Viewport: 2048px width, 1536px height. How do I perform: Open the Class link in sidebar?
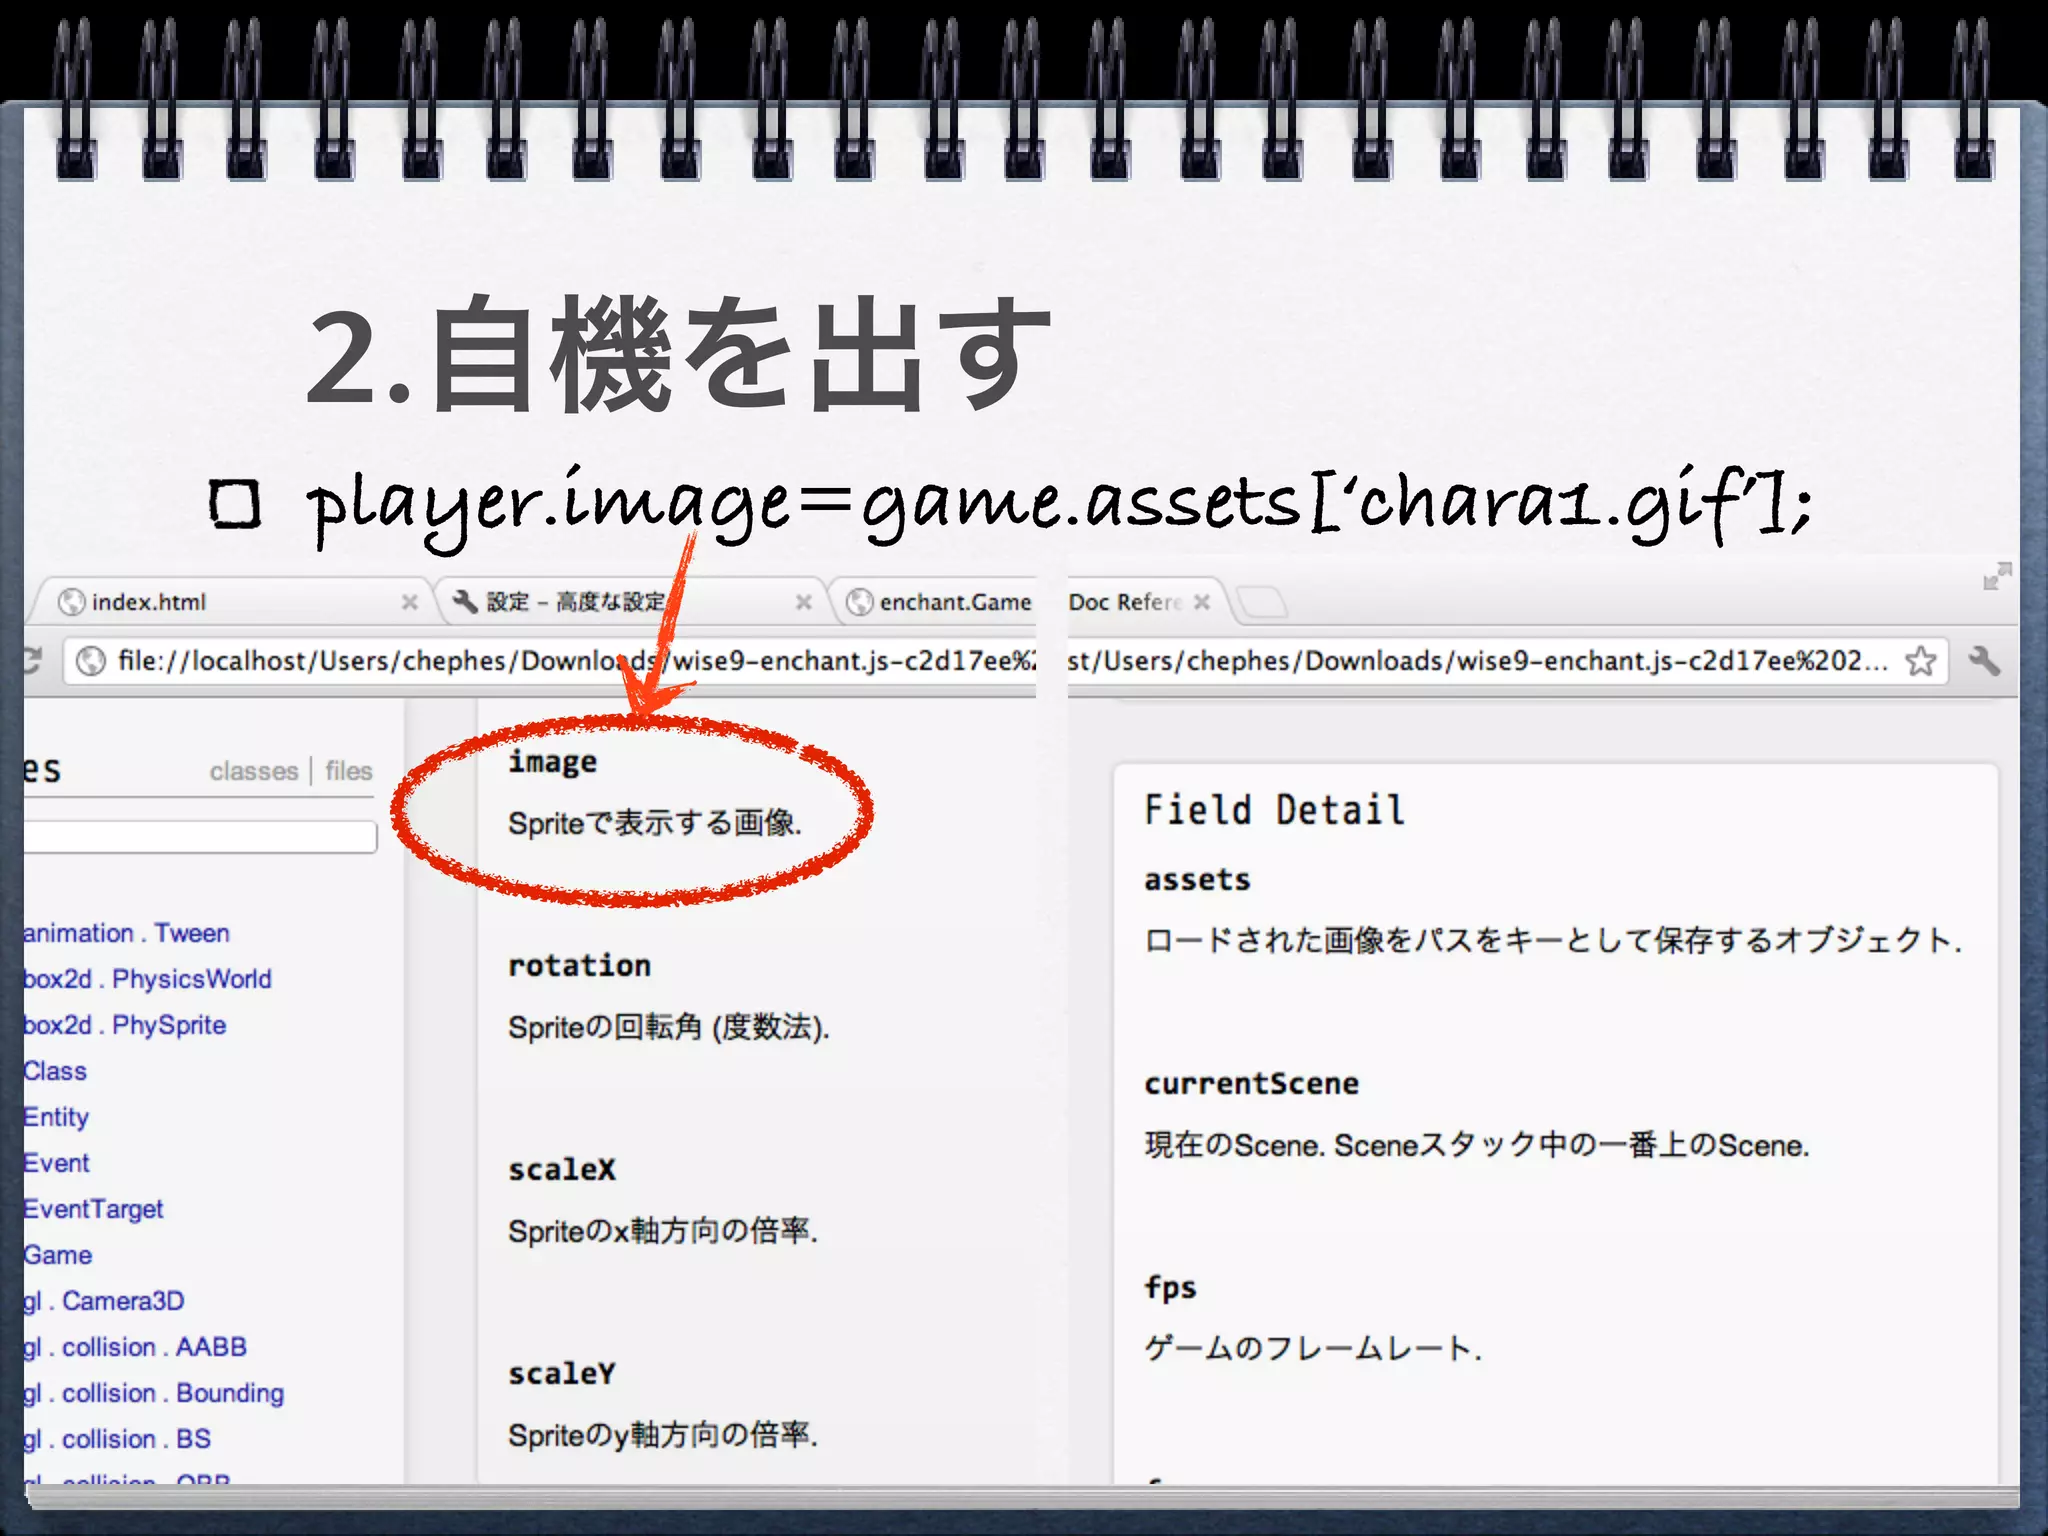[56, 1071]
